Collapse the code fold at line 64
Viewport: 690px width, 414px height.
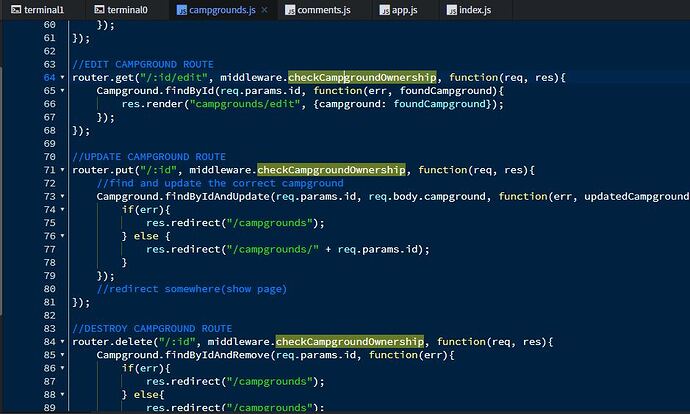click(x=62, y=77)
